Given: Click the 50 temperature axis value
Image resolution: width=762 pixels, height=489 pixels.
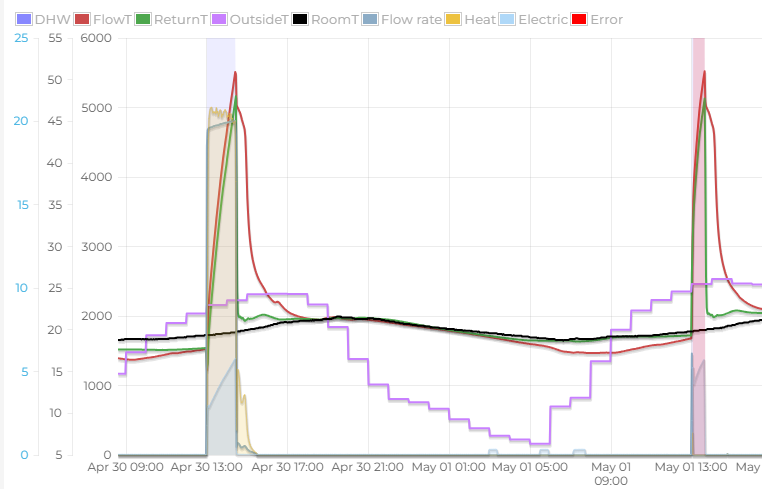Looking at the screenshot, I should click(x=55, y=80).
